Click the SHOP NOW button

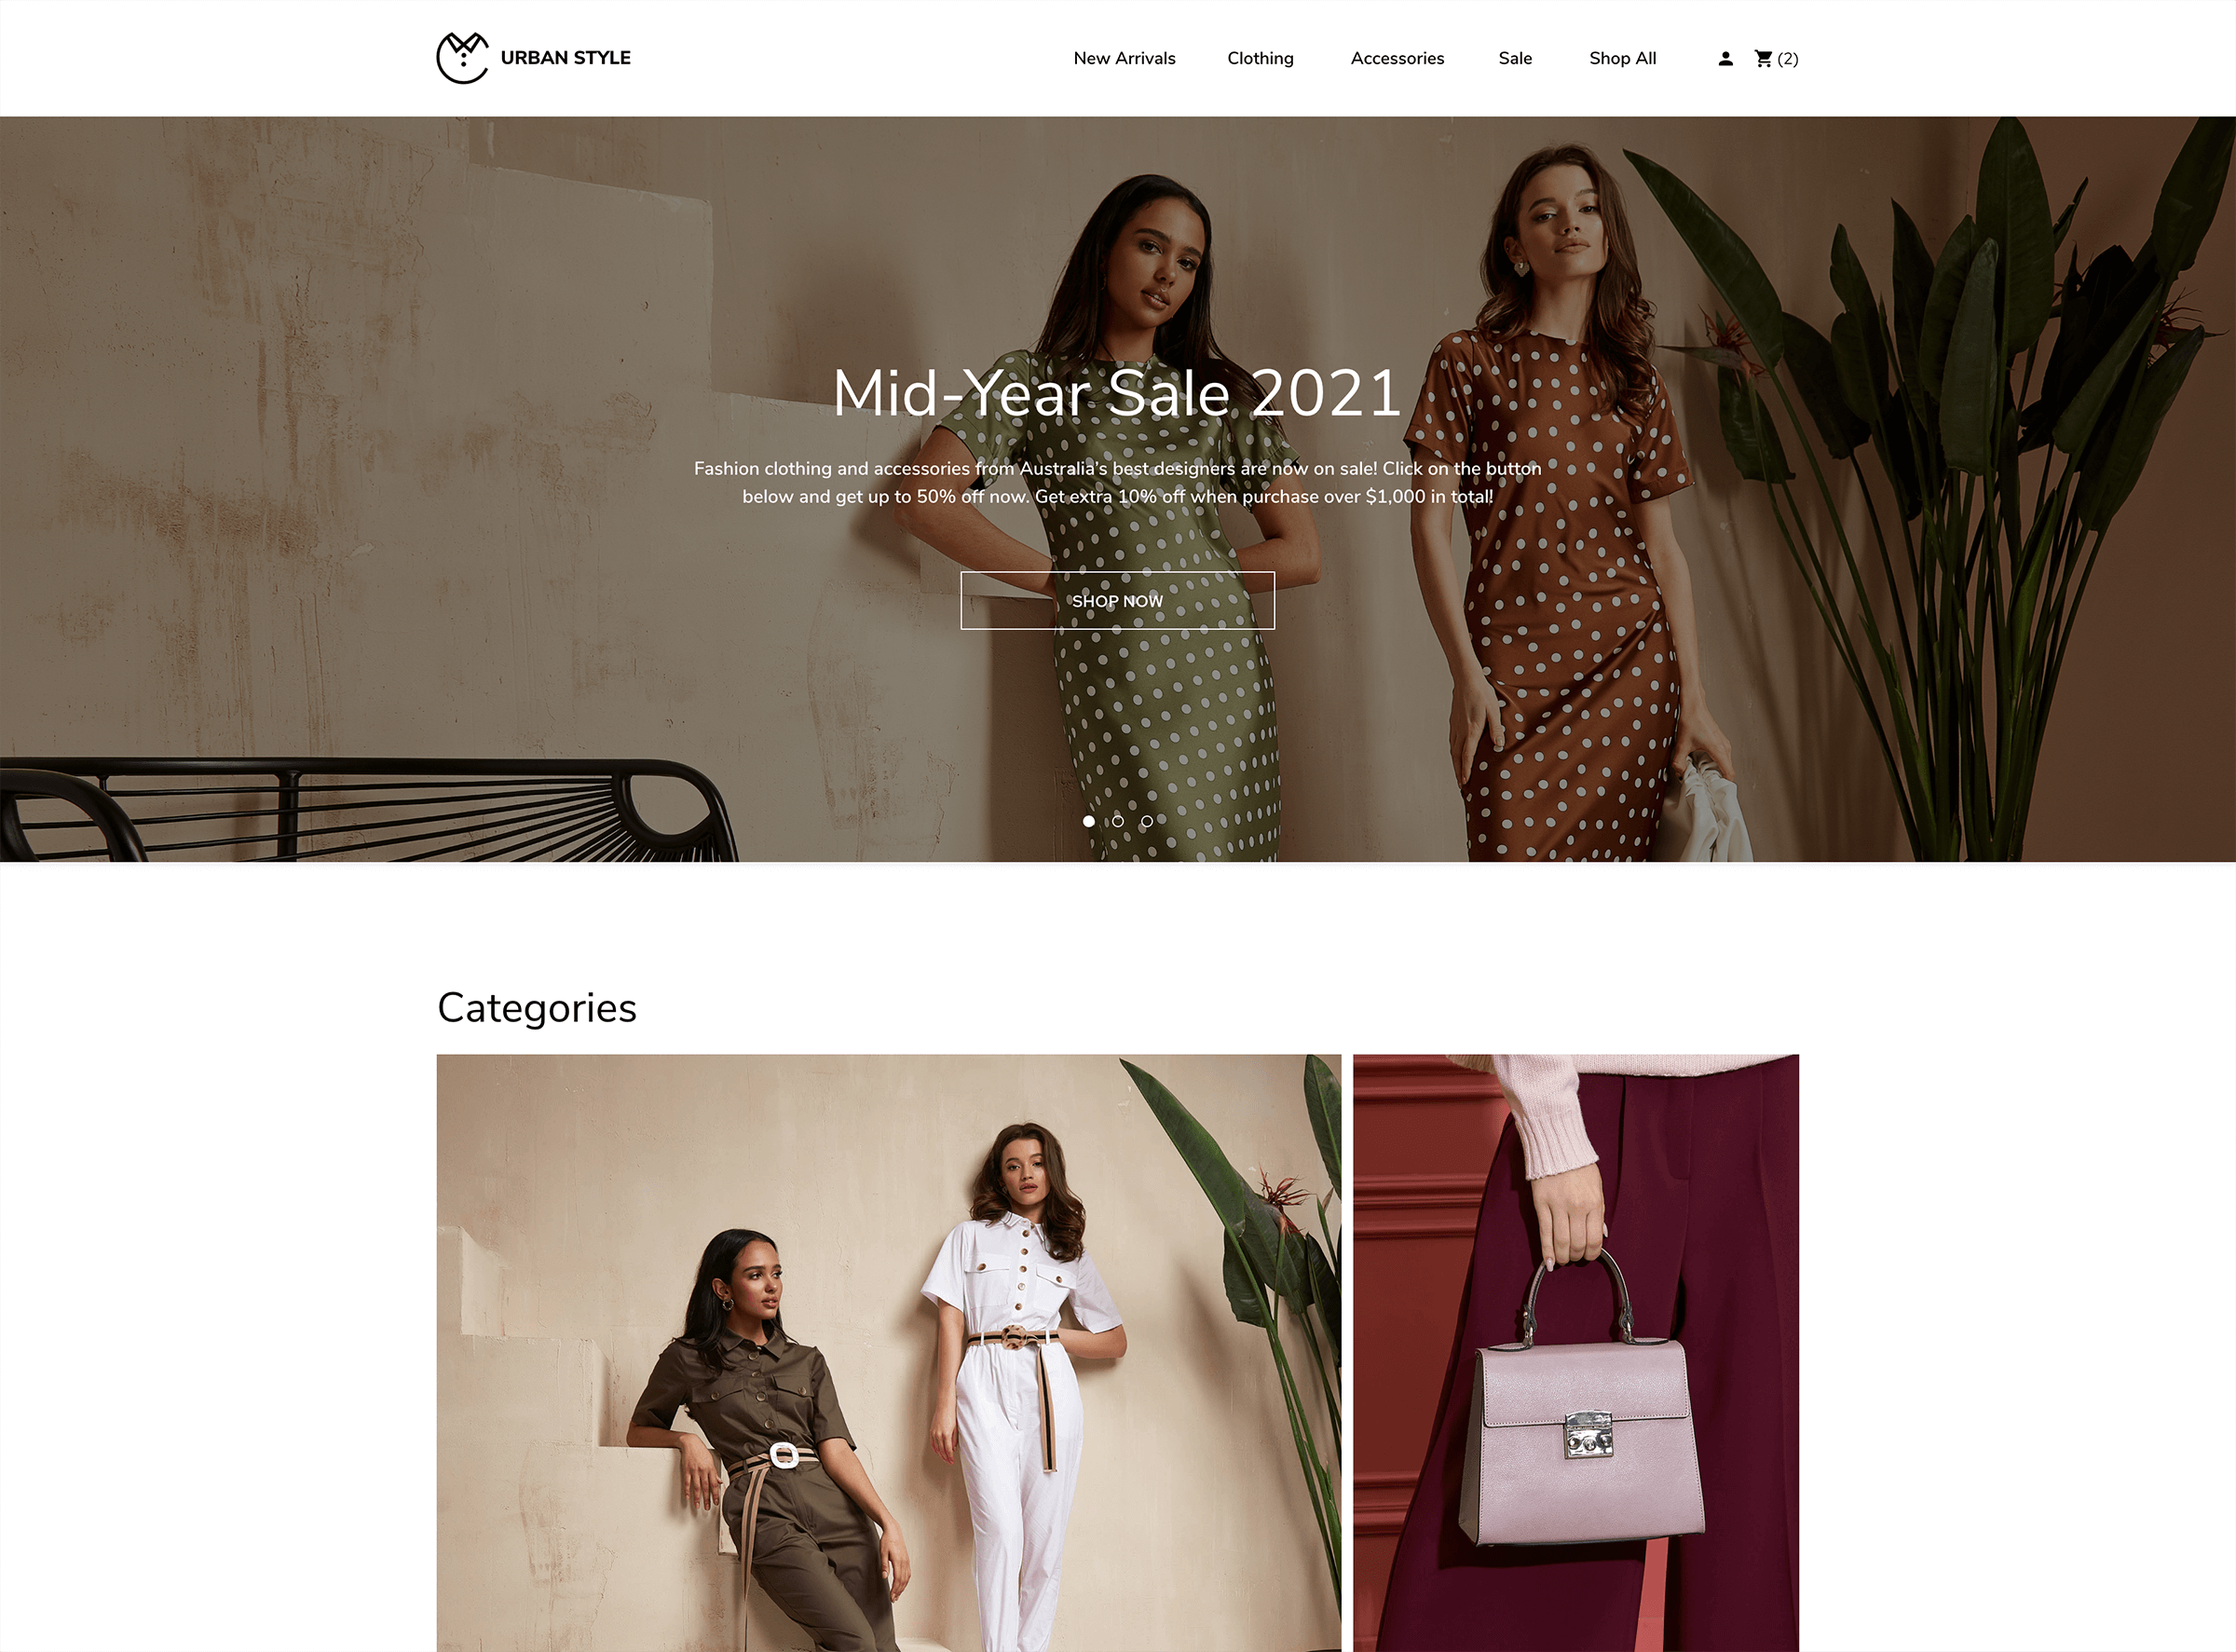[x=1117, y=600]
